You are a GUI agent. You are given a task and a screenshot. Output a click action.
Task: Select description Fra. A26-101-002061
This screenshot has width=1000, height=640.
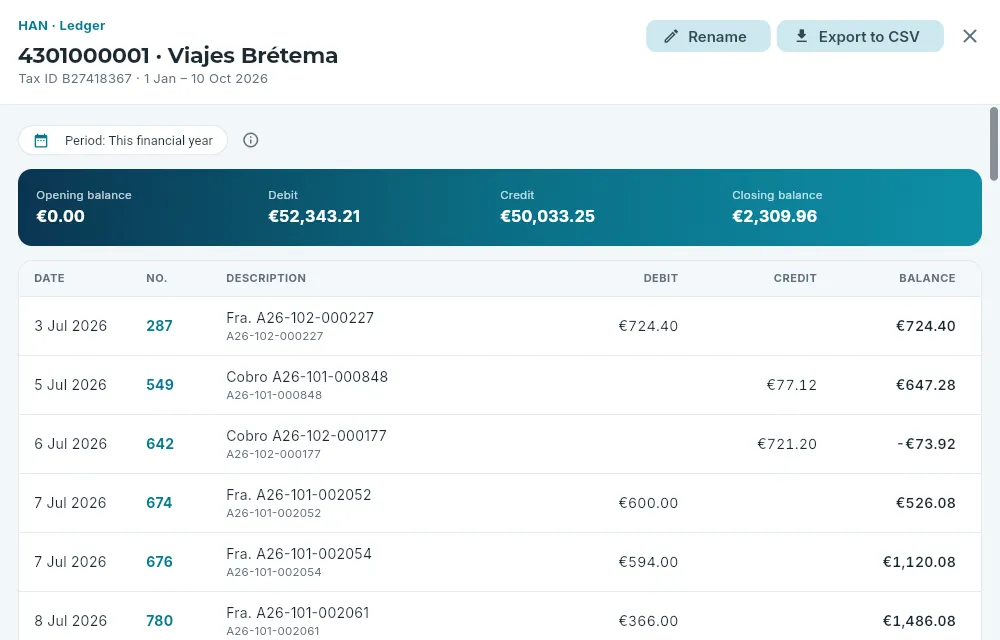tap(297, 613)
